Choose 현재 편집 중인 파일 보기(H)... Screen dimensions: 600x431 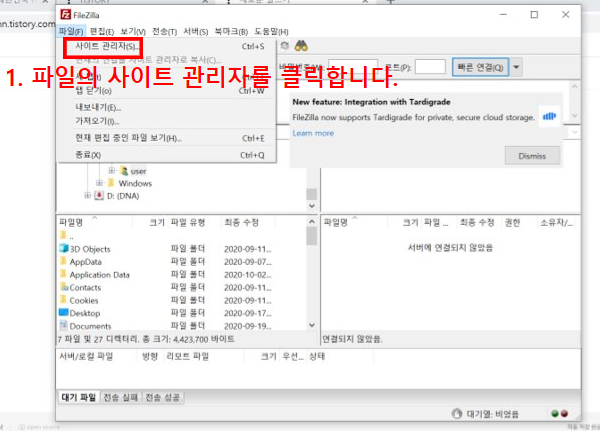pos(168,138)
